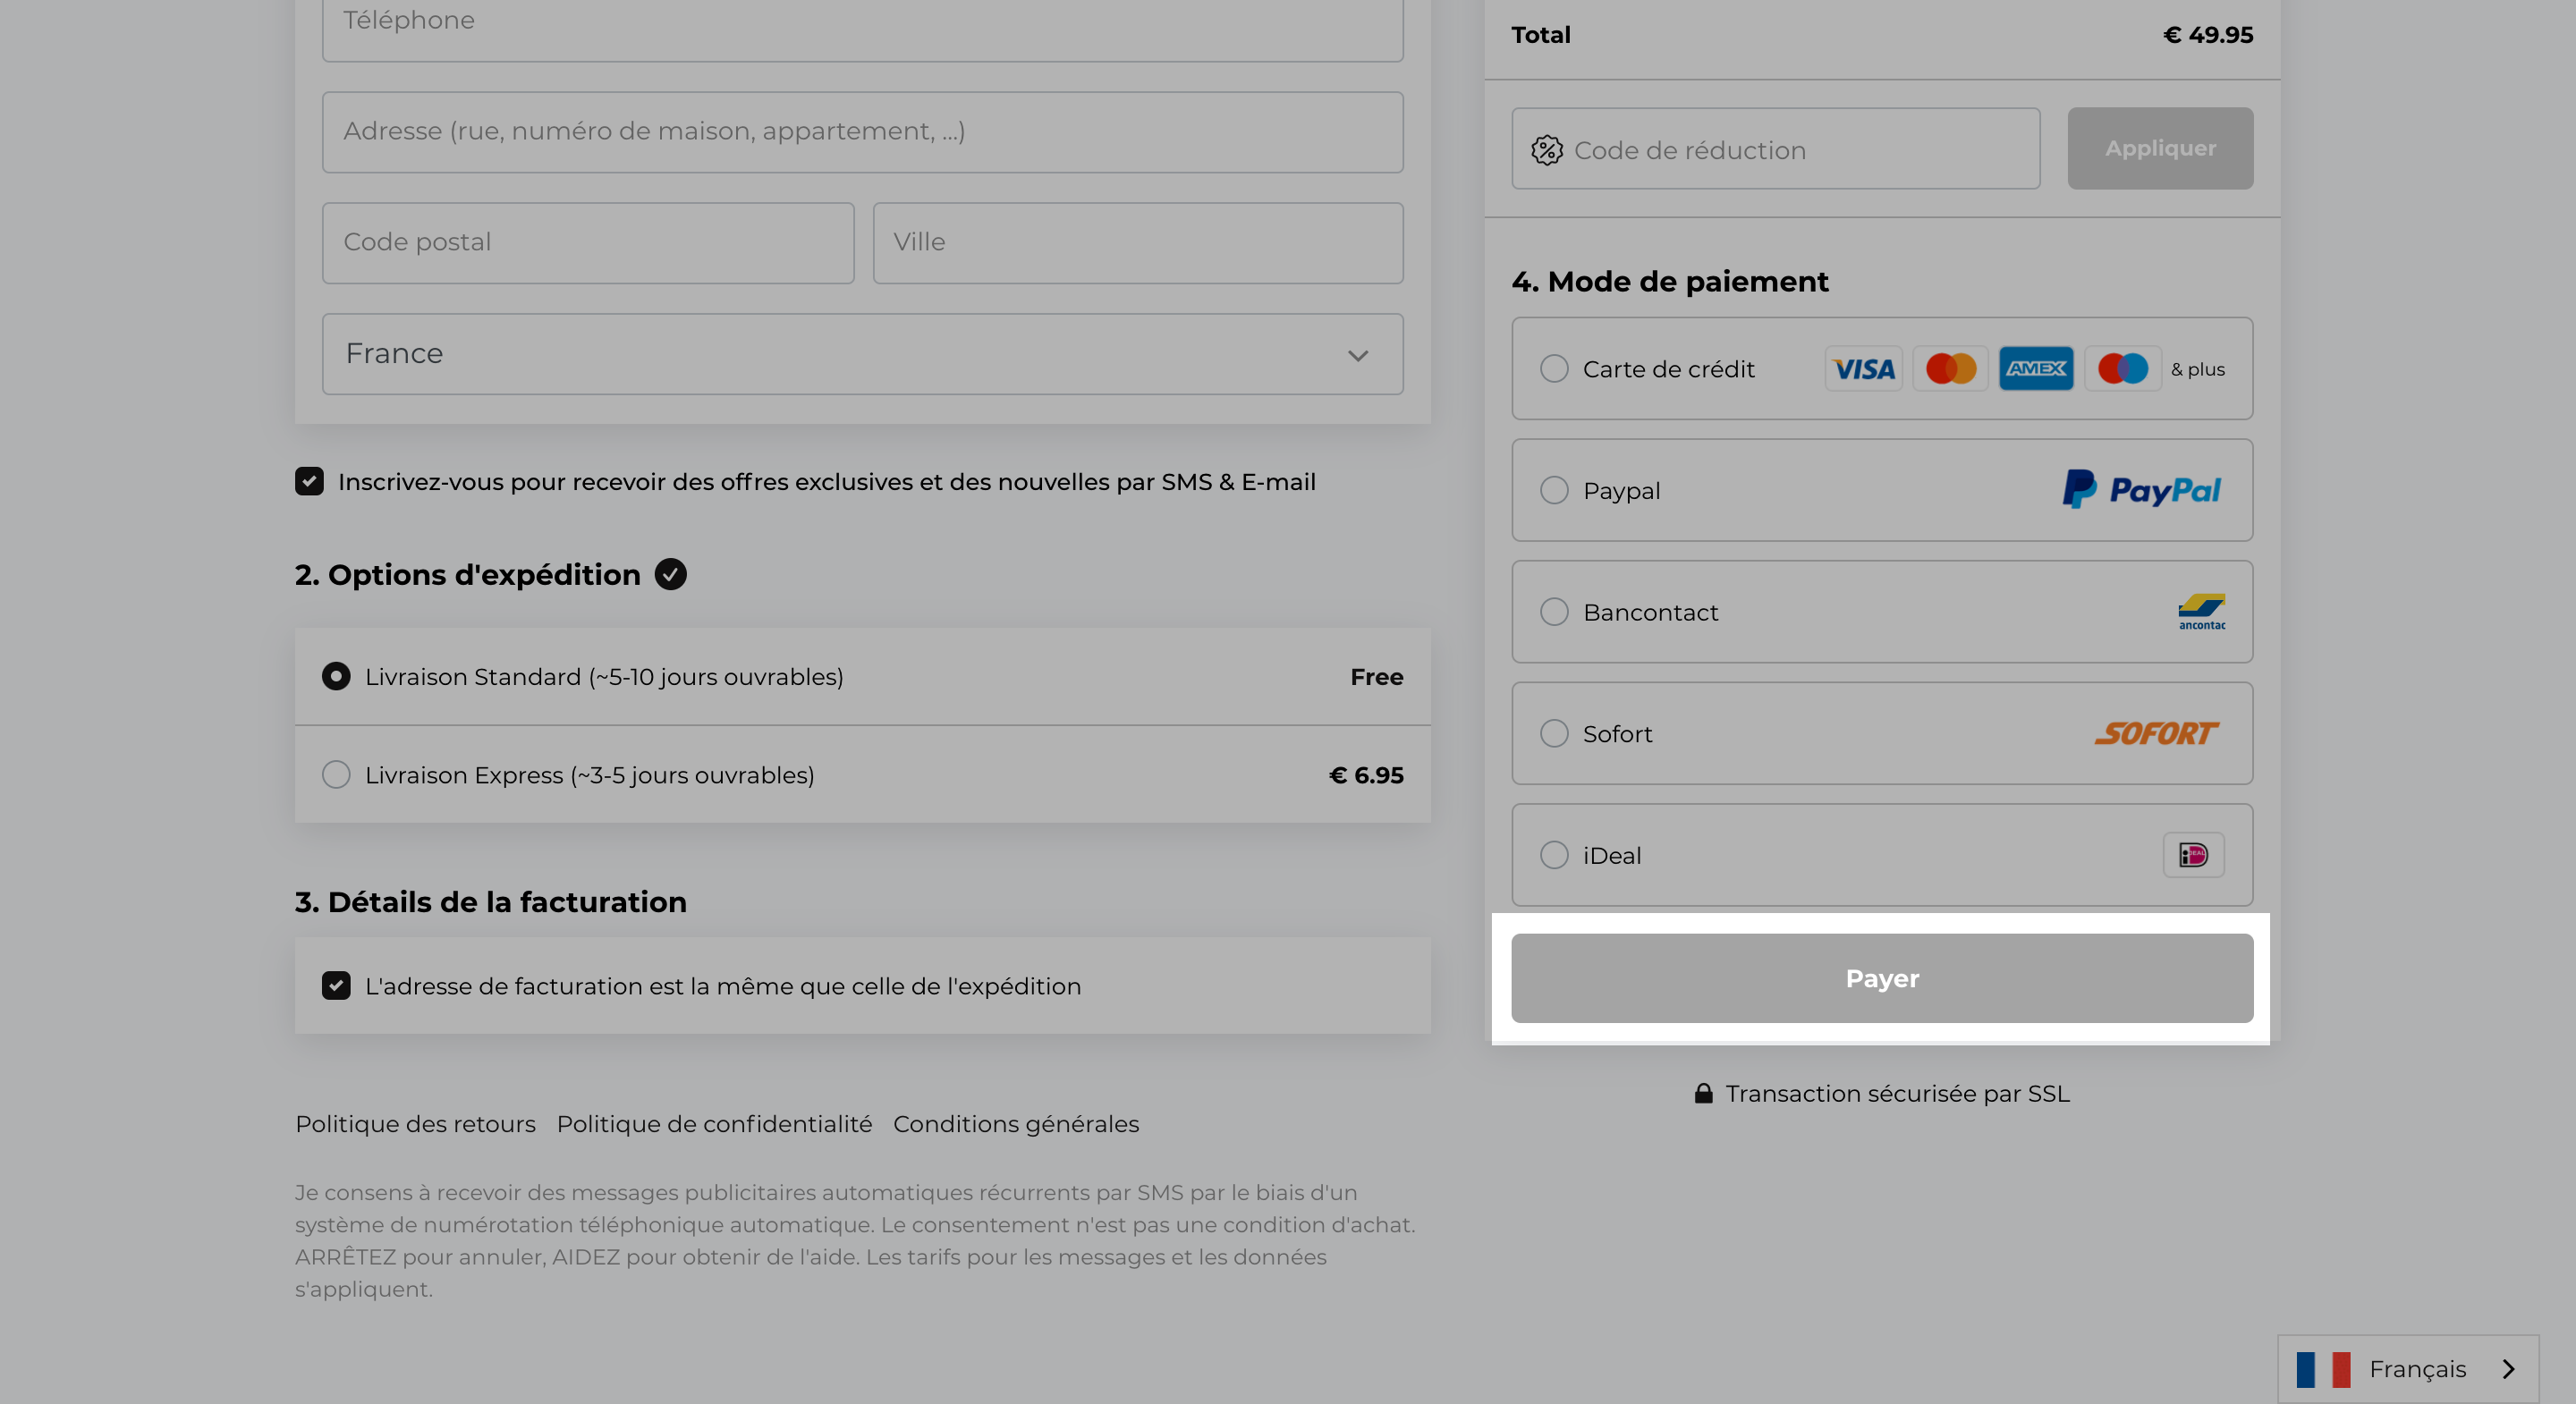Click the Mastercard logo icon
Screen dimensions: 2576x1404
[x=1950, y=369]
